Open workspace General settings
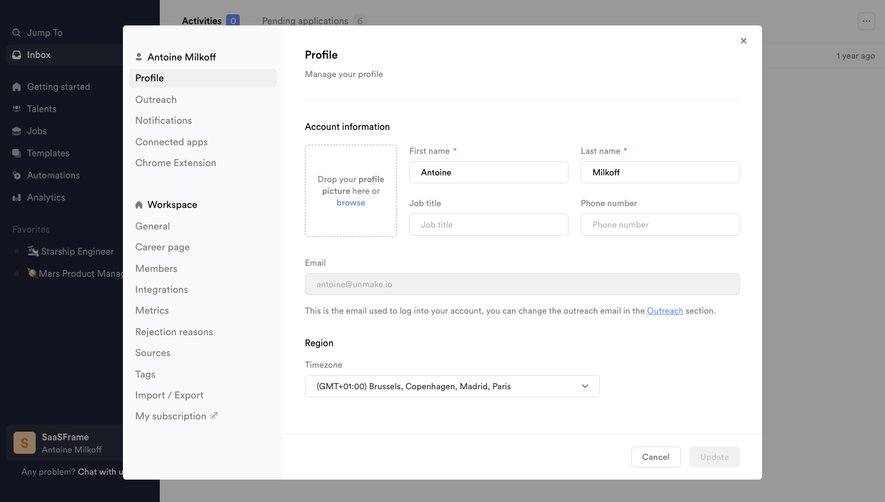885x502 pixels. 152,226
